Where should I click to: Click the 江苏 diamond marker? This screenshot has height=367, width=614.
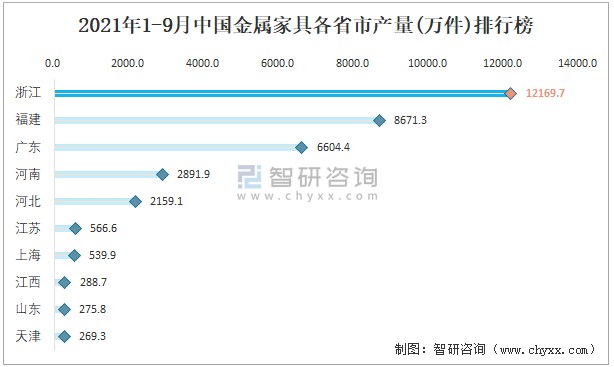coord(76,228)
